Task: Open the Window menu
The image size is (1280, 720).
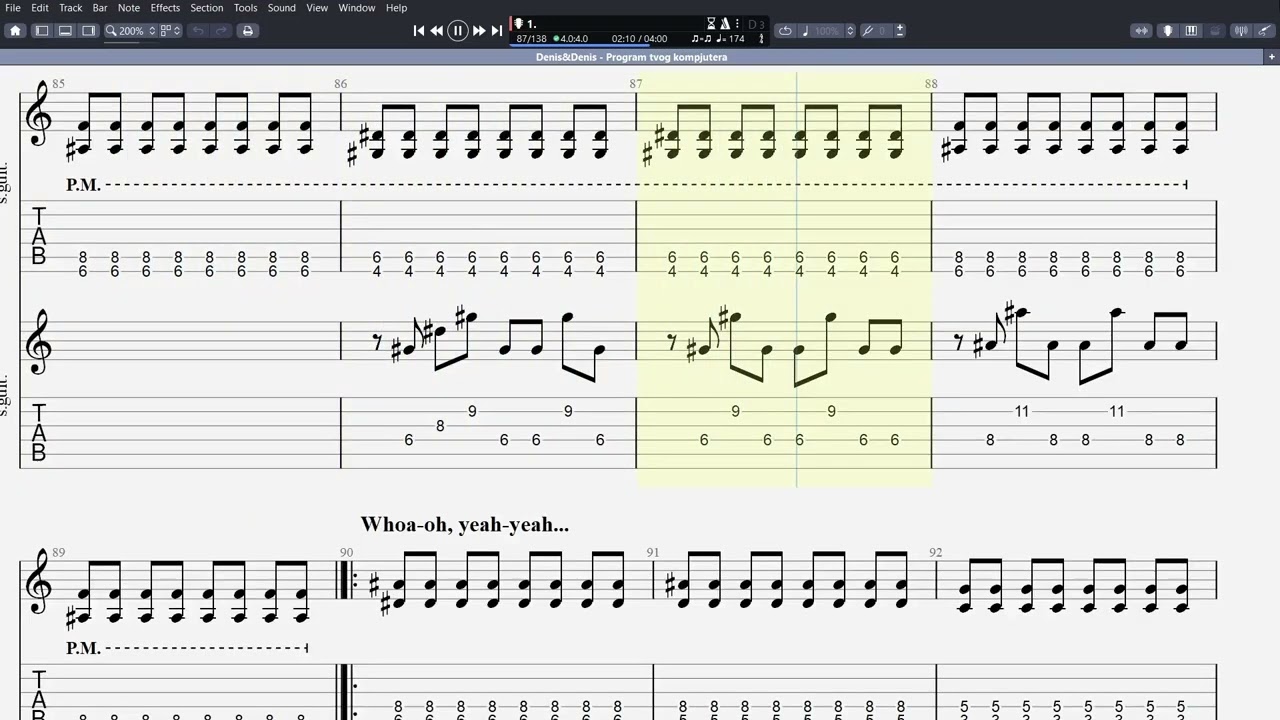Action: (357, 8)
